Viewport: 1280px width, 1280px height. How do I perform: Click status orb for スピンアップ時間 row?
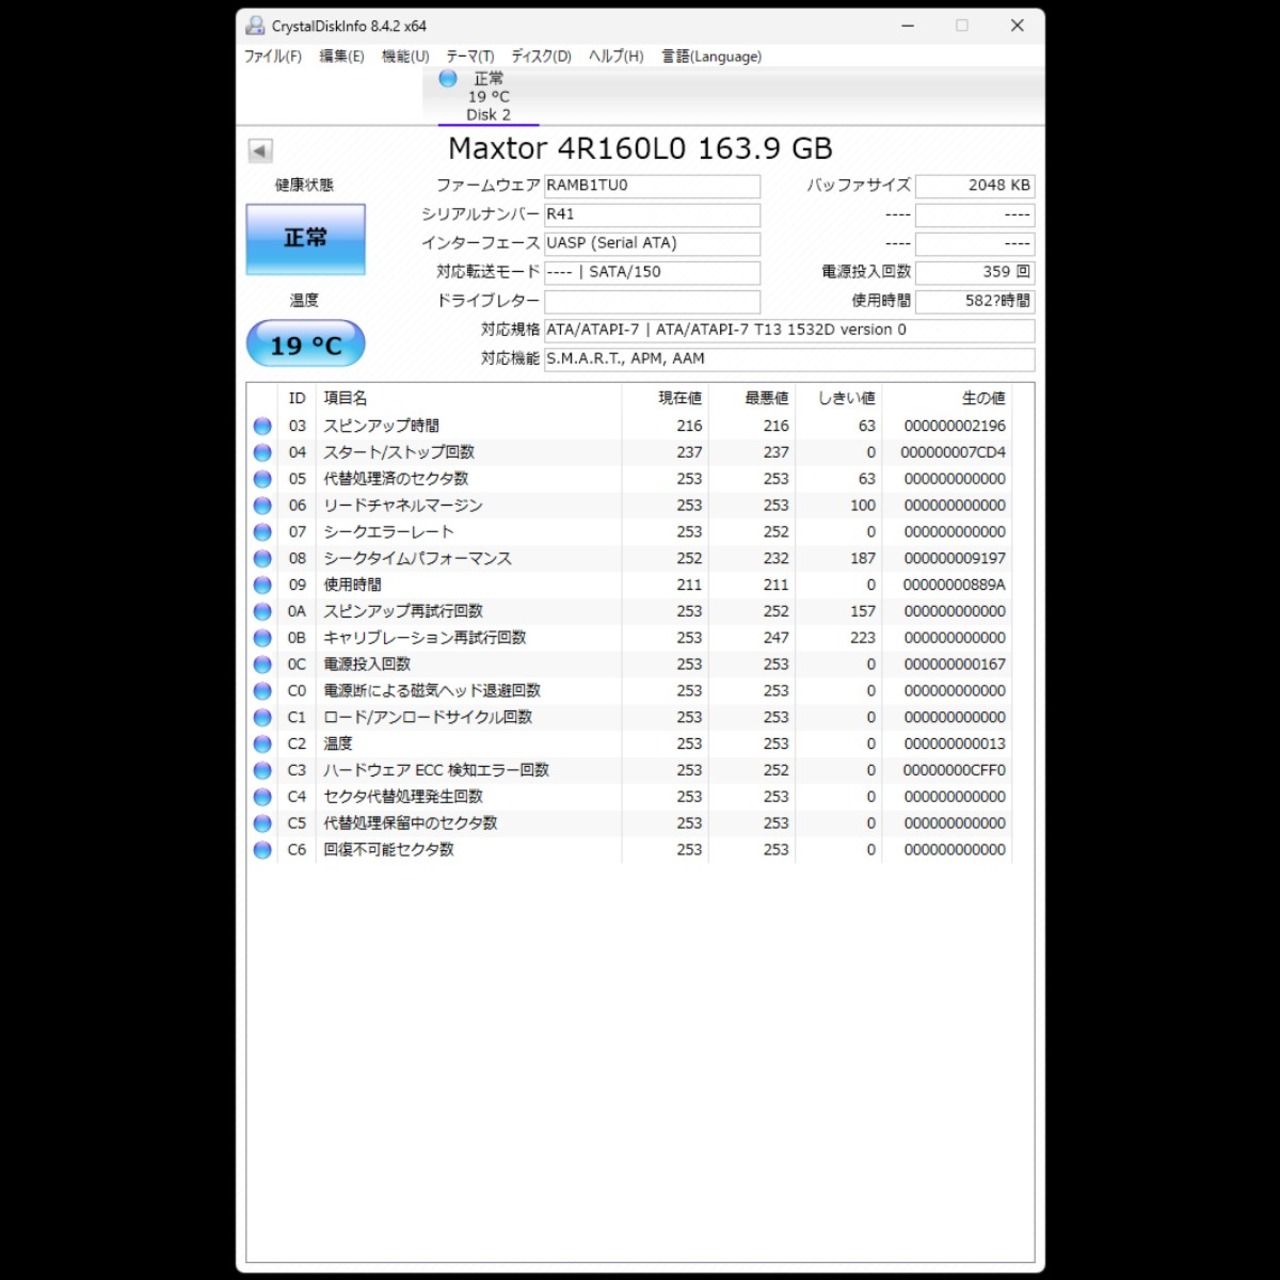click(263, 426)
